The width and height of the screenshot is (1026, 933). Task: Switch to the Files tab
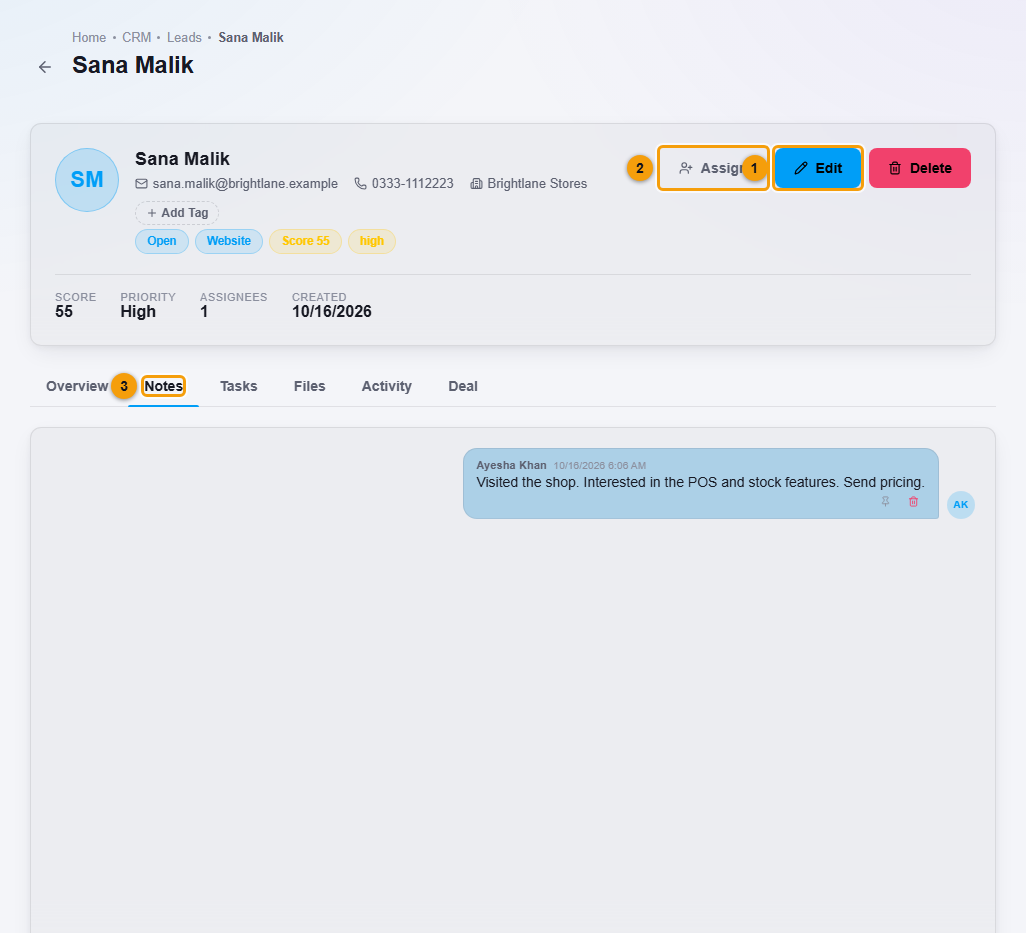[310, 386]
